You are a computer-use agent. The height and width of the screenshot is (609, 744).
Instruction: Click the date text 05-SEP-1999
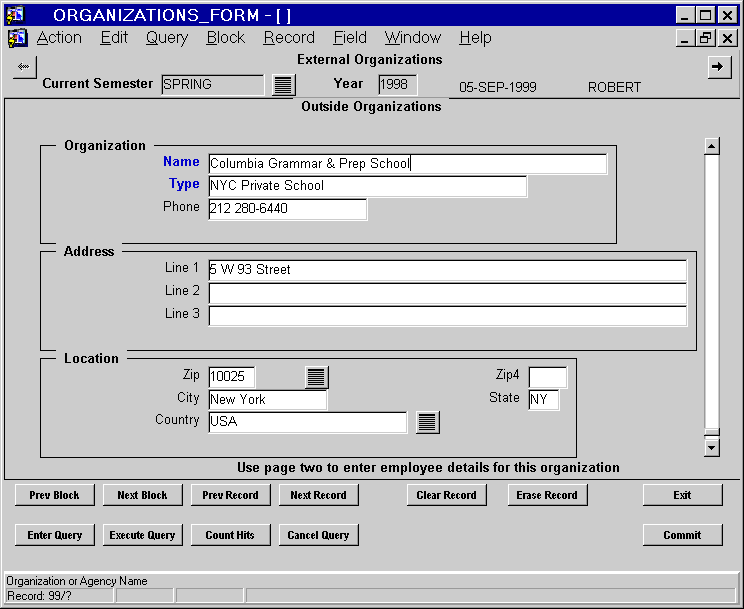coord(498,87)
